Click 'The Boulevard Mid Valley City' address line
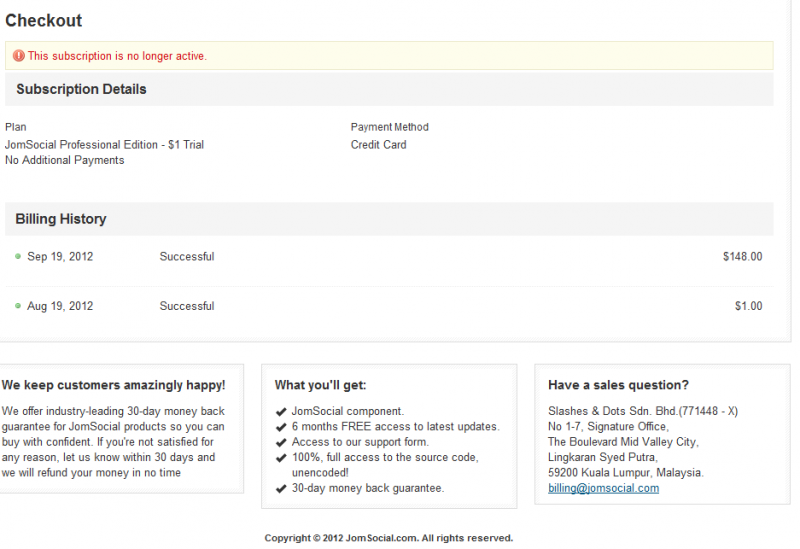800x549 pixels. tap(623, 441)
